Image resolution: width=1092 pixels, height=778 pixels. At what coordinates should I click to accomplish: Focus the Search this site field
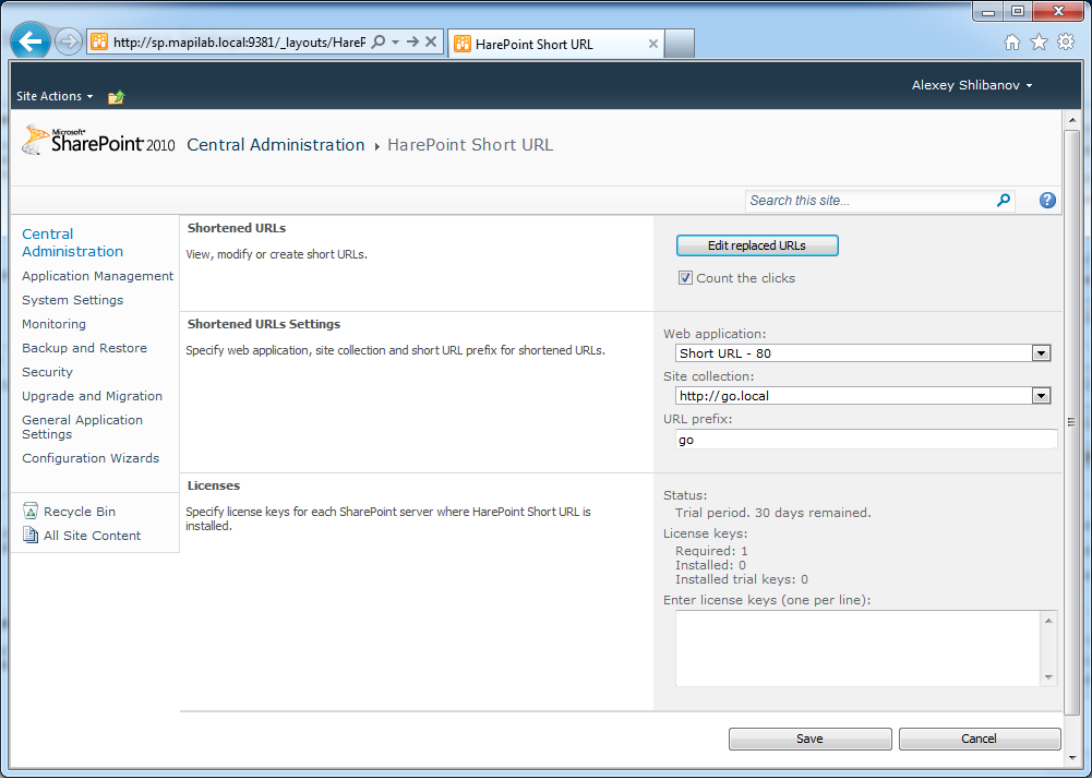(x=870, y=201)
